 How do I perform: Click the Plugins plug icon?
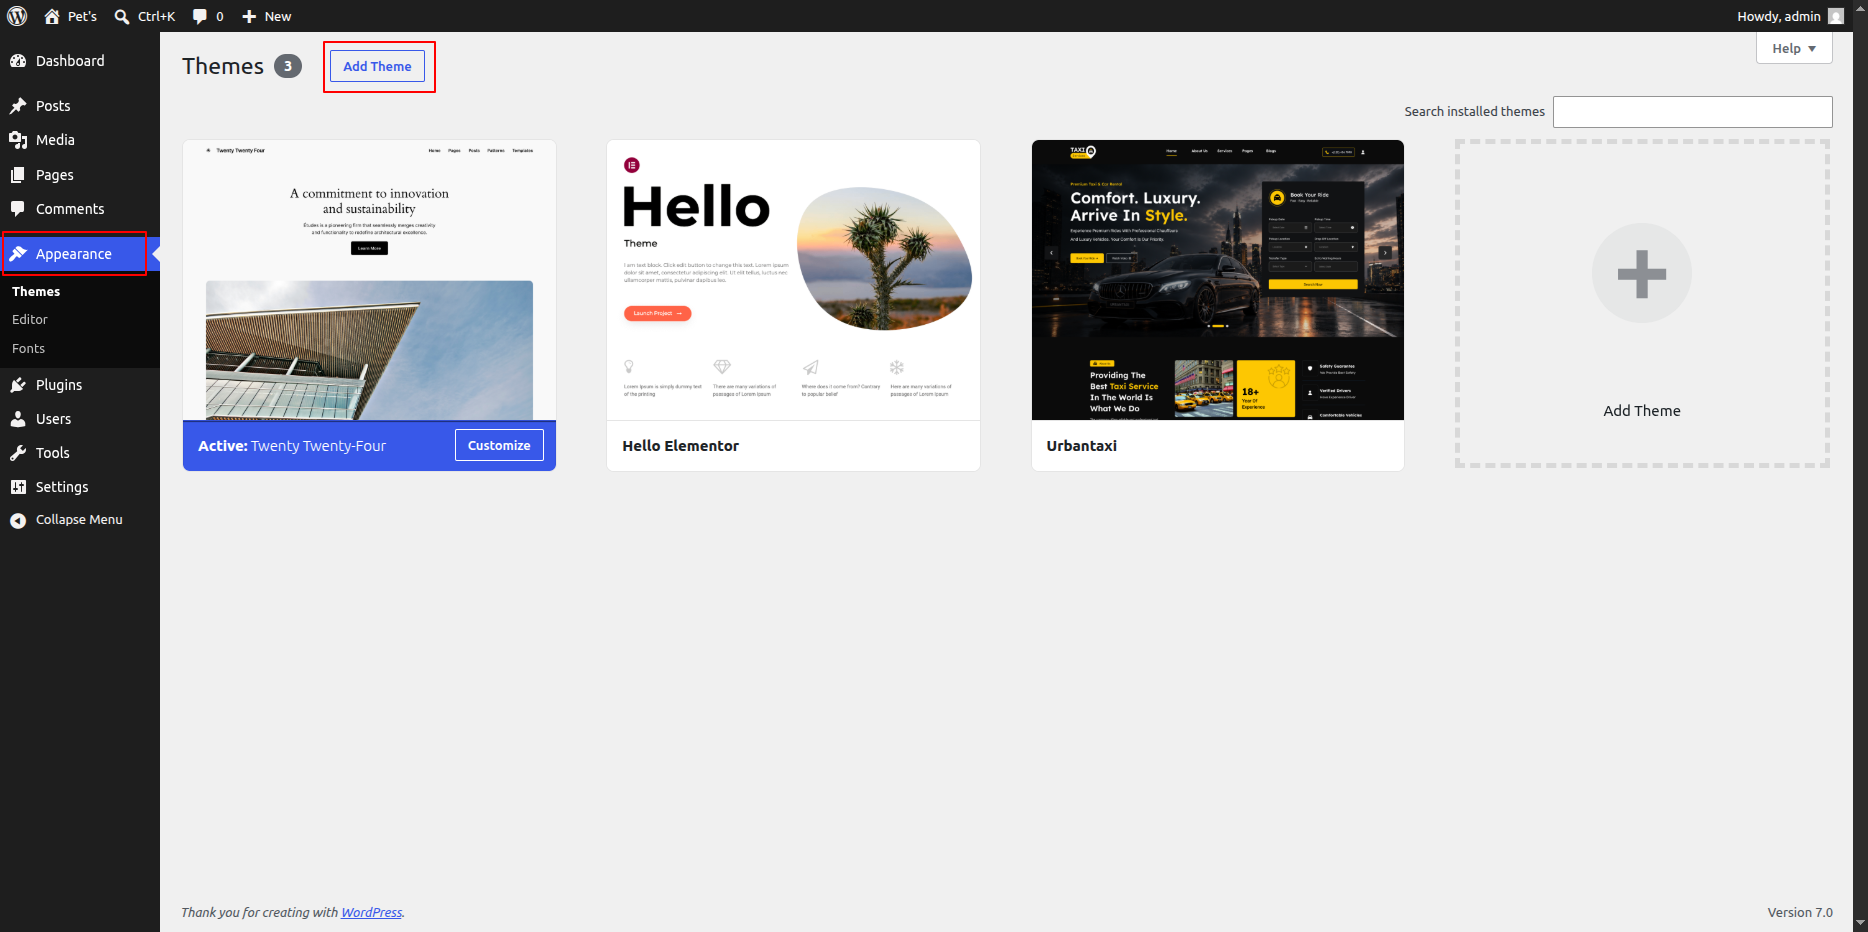[x=18, y=385]
